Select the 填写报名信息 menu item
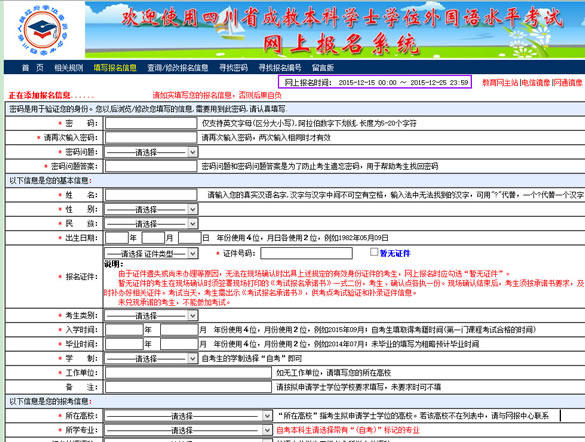 tap(115, 68)
